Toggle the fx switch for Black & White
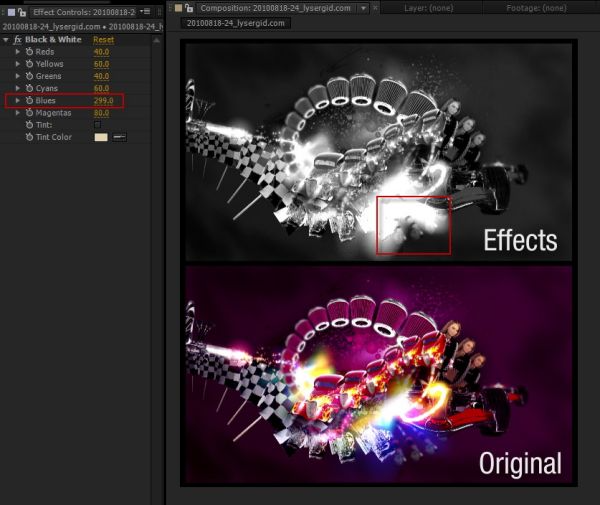Image resolution: width=600 pixels, height=505 pixels. pyautogui.click(x=17, y=40)
